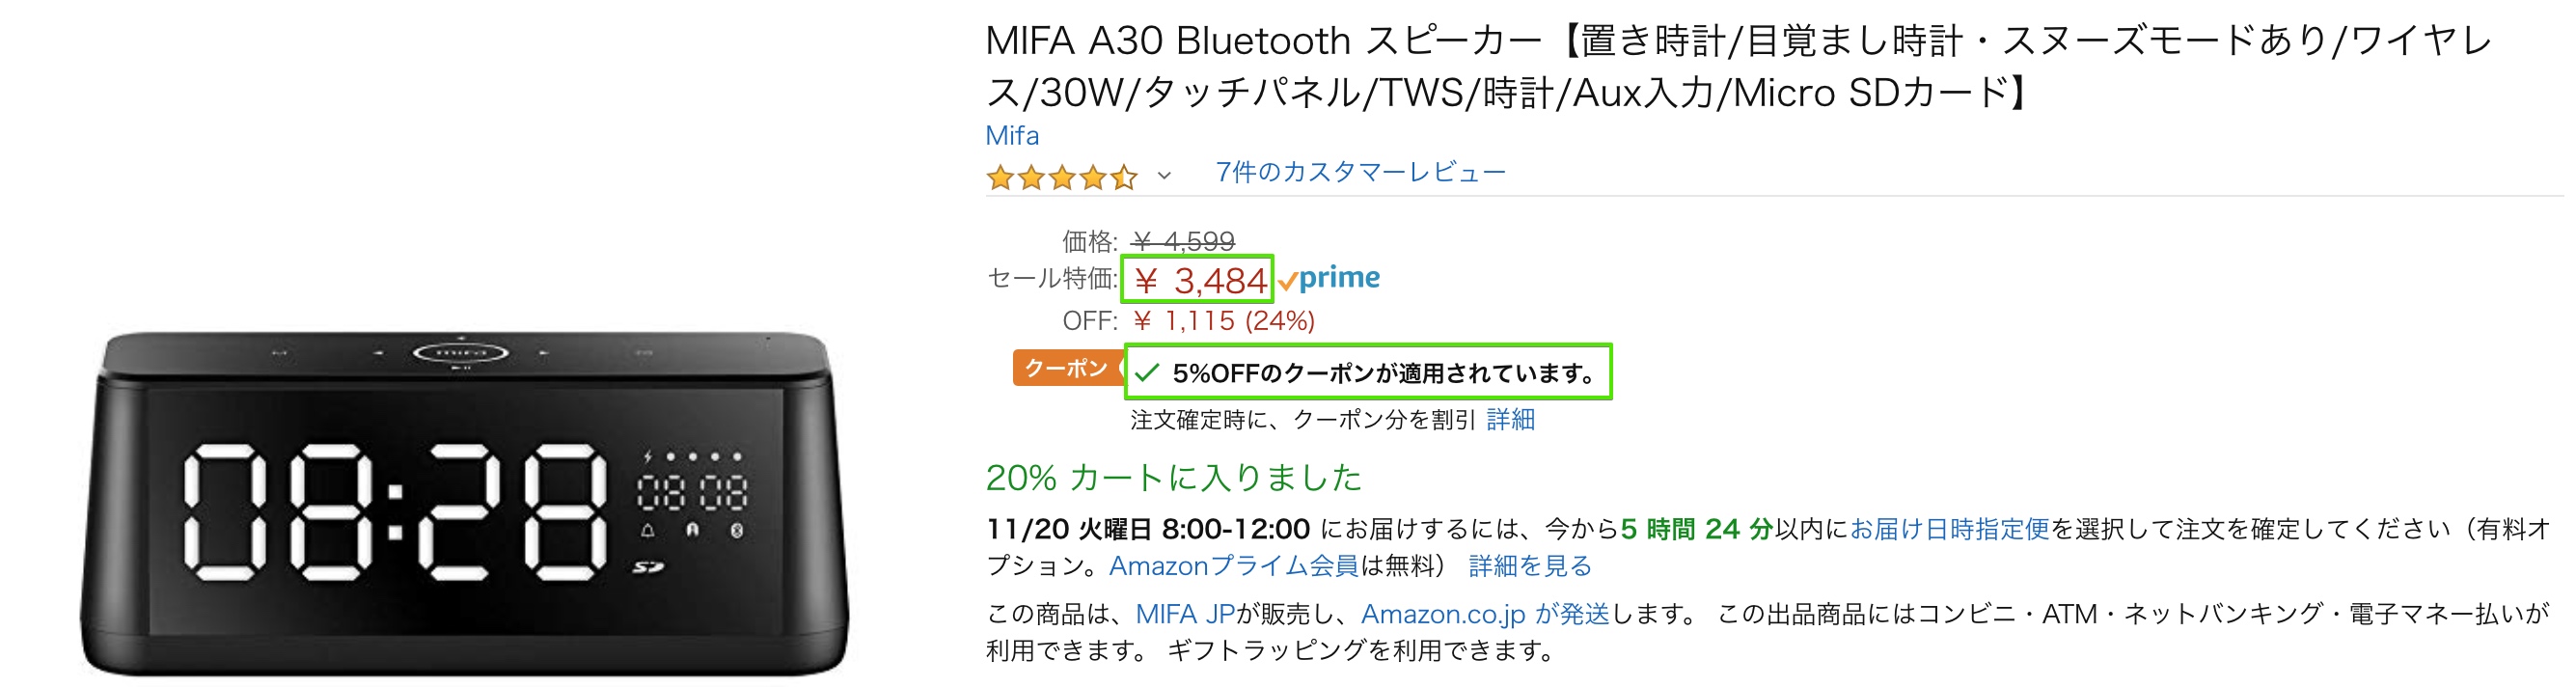The image size is (2576, 687).
Task: Click the お届け日時指定便 link
Action: (1949, 529)
